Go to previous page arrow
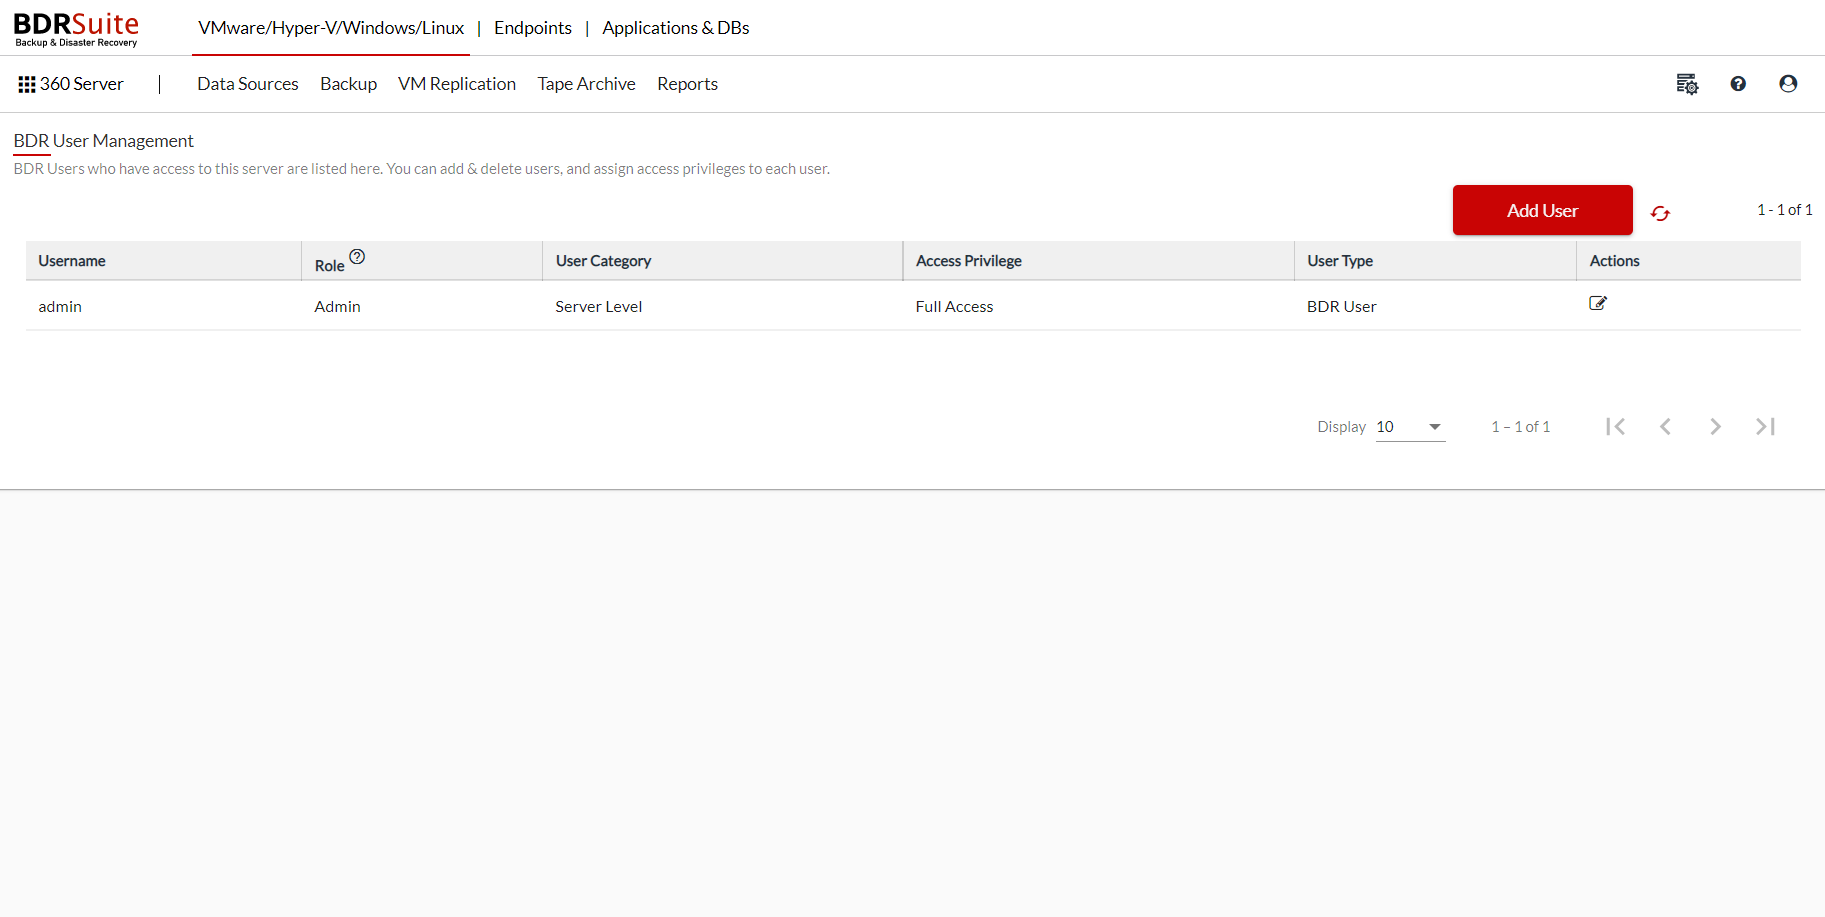 (1665, 426)
